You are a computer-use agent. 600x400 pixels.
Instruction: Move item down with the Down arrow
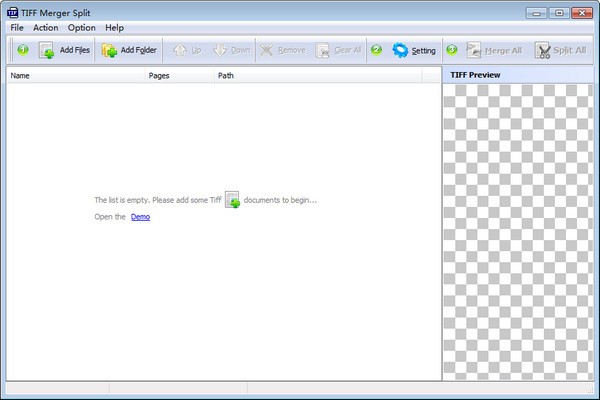[x=231, y=50]
